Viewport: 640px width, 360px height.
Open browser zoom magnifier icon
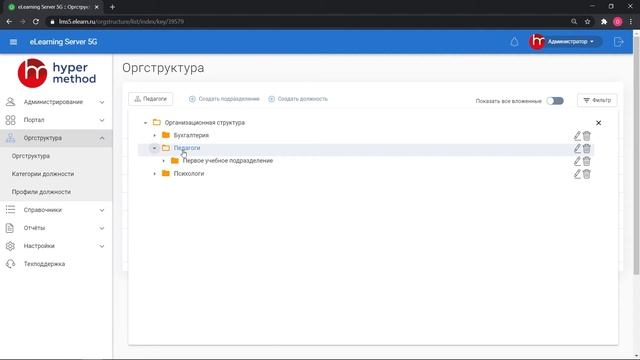click(x=574, y=21)
